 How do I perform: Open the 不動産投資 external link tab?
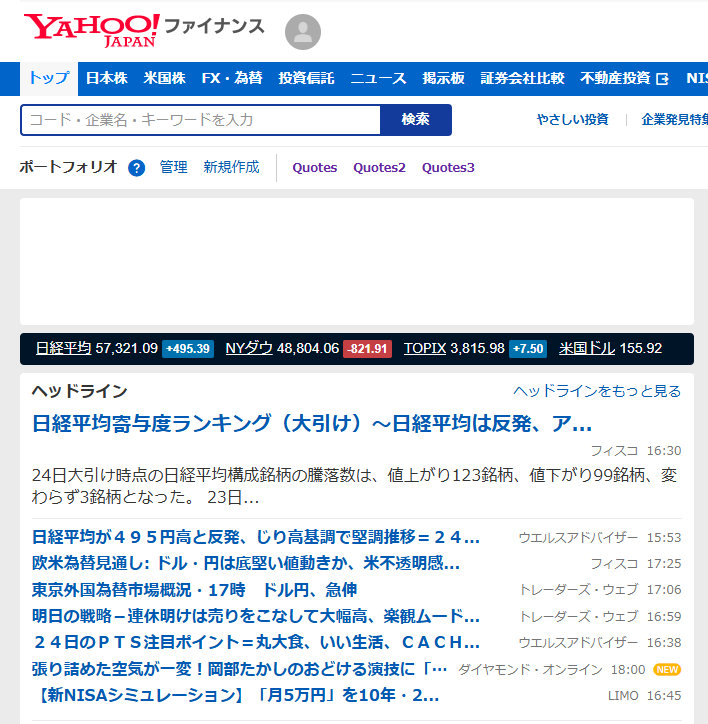click(624, 78)
